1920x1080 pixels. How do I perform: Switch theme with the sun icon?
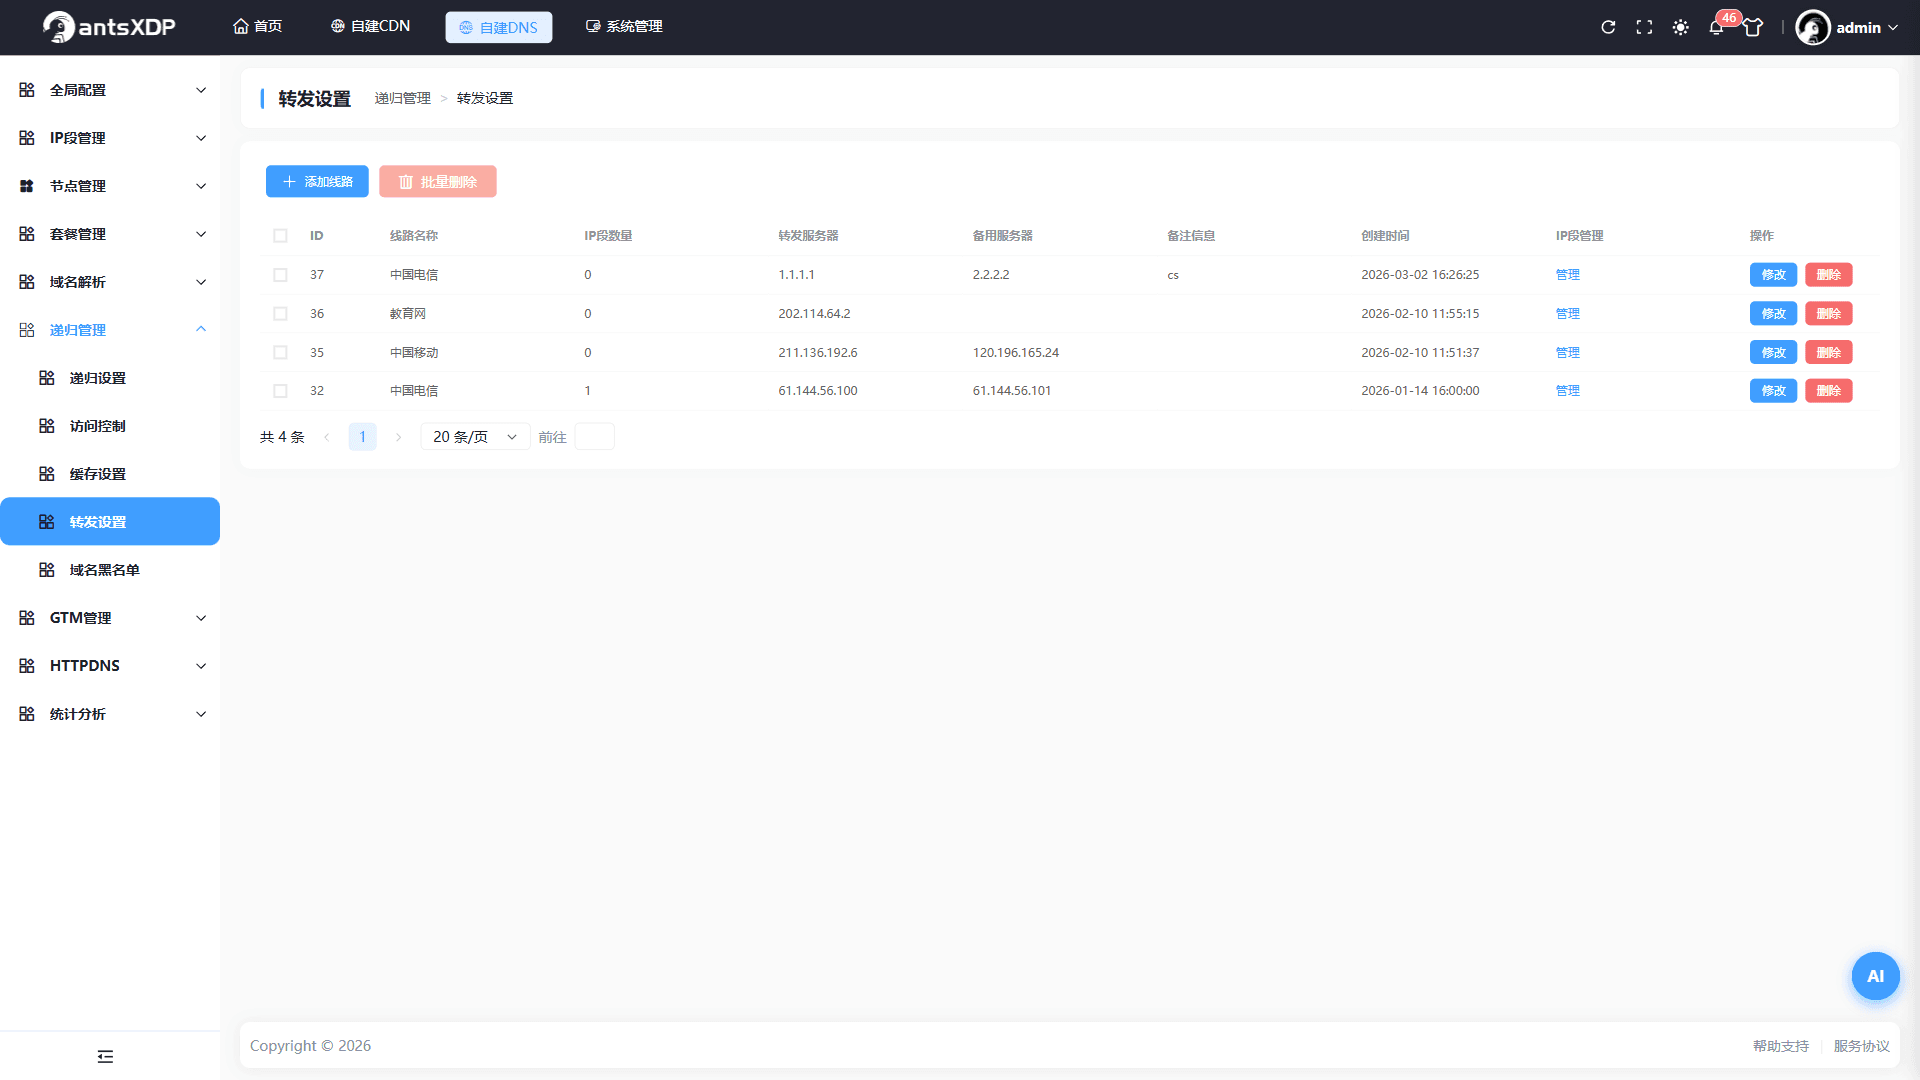pyautogui.click(x=1680, y=27)
